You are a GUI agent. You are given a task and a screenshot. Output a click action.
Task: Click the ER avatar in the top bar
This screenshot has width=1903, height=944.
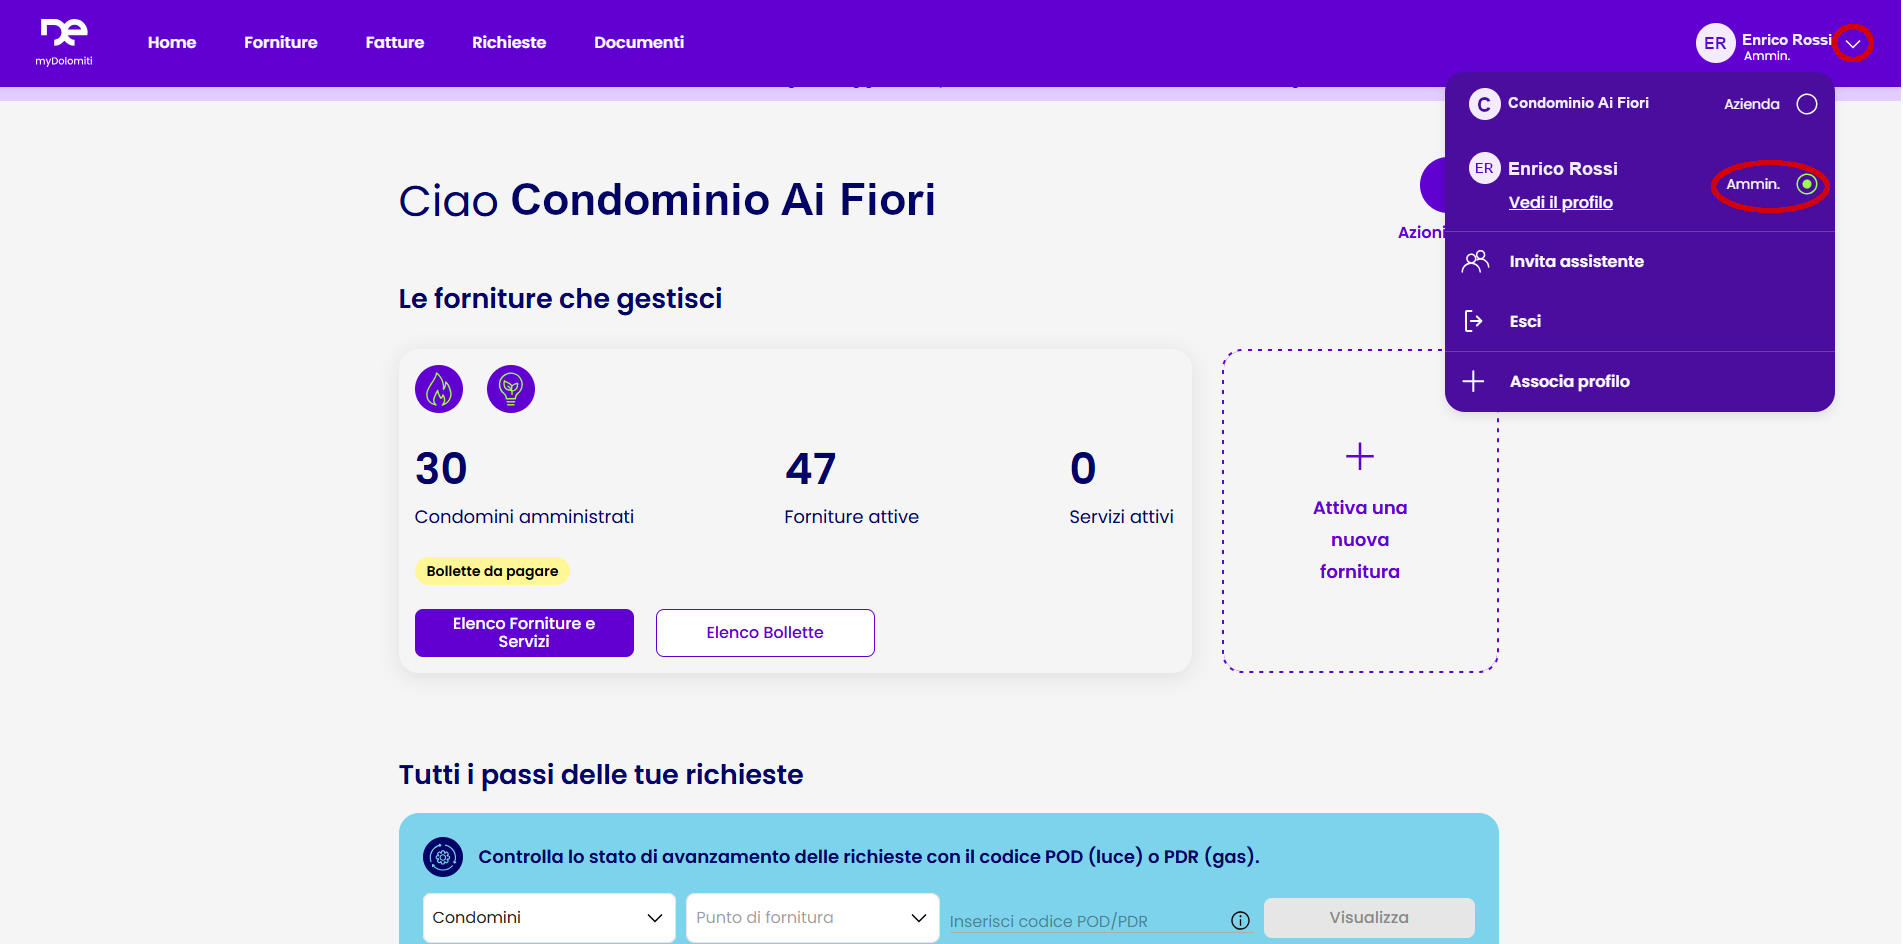coord(1715,43)
